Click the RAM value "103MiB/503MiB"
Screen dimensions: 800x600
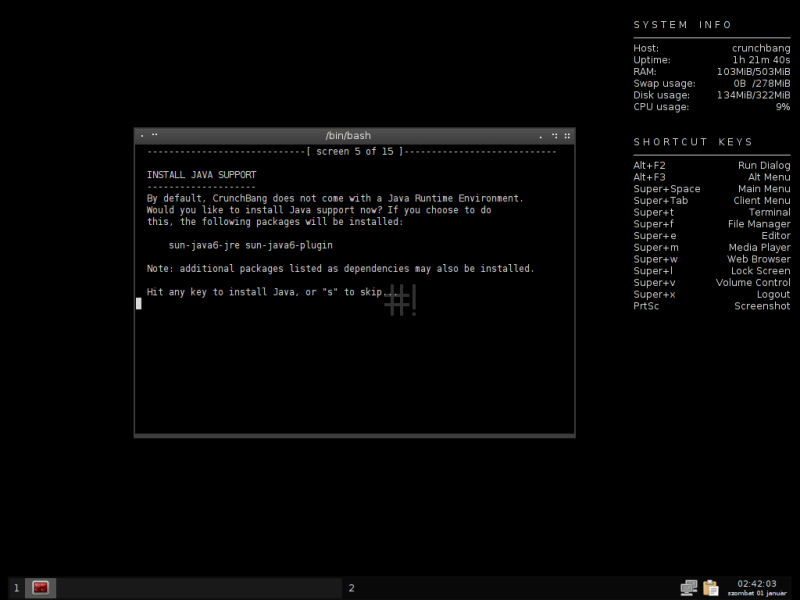coord(754,71)
